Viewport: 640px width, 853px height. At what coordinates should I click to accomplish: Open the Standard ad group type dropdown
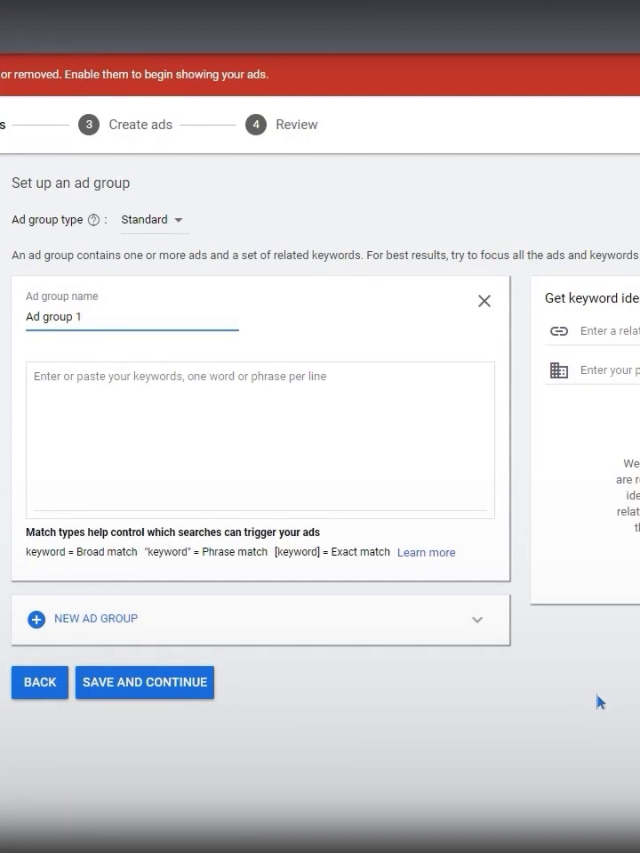[152, 220]
